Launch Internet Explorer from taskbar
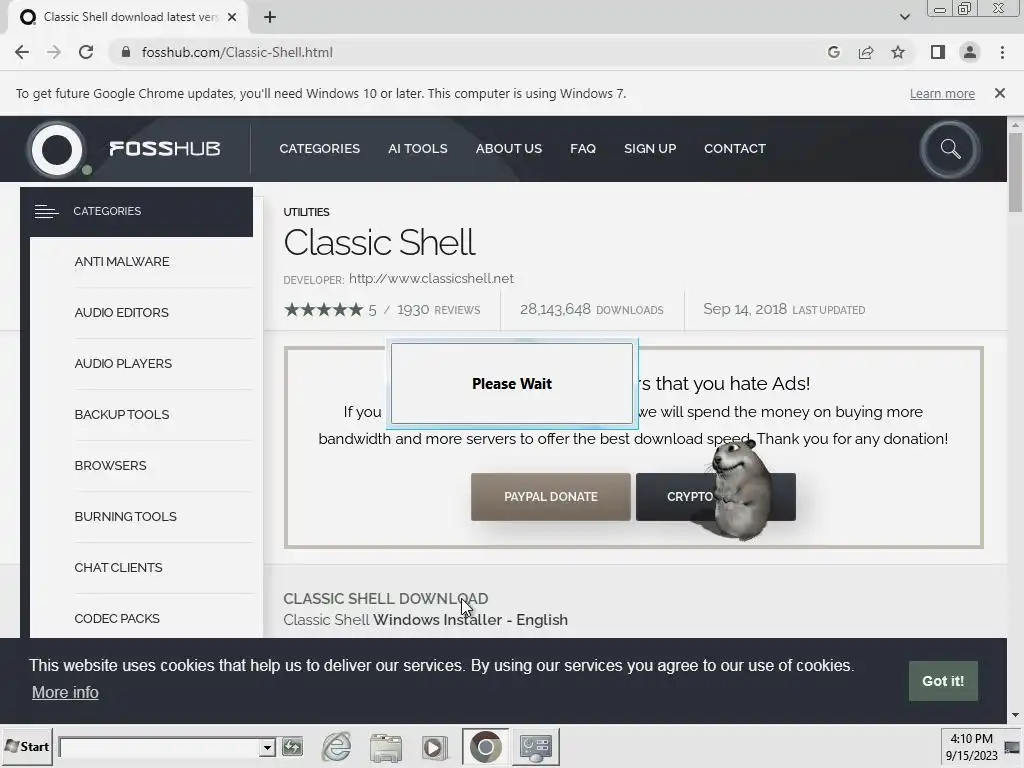The height and width of the screenshot is (768, 1024). 337,746
